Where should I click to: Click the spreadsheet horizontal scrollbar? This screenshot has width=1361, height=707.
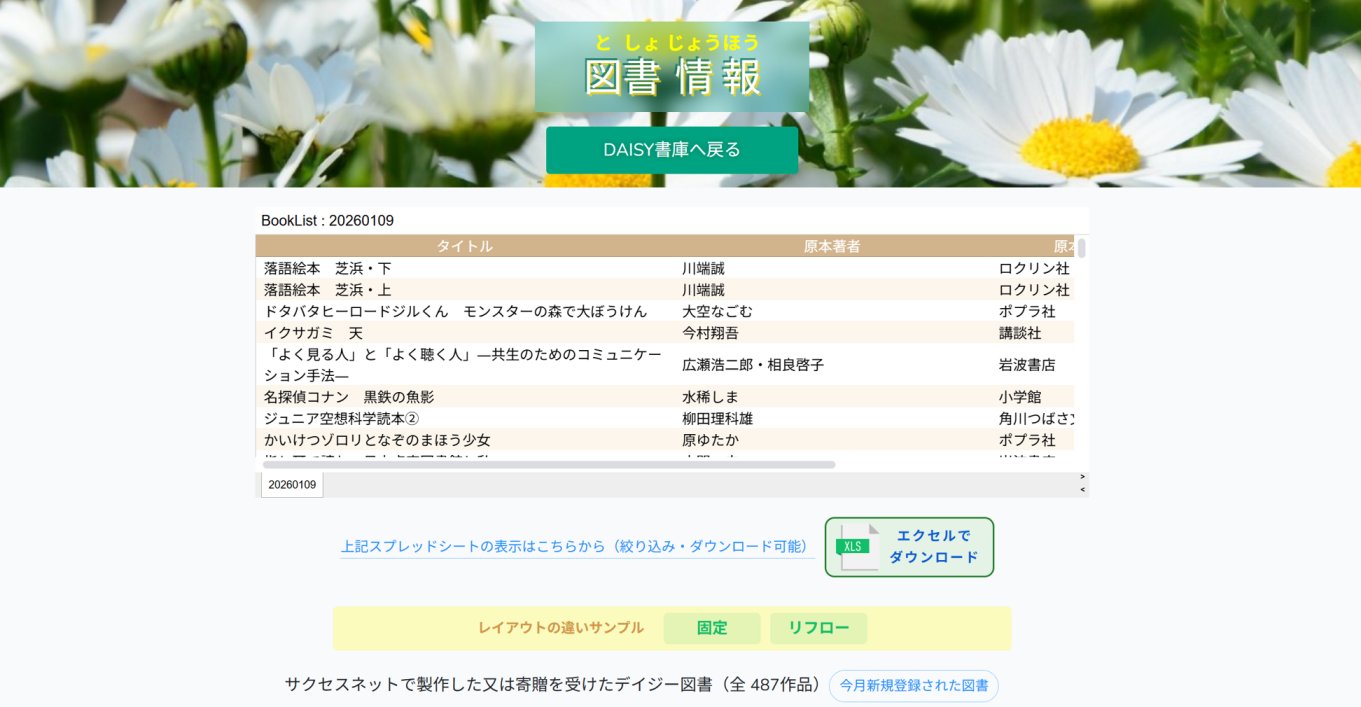coord(548,465)
